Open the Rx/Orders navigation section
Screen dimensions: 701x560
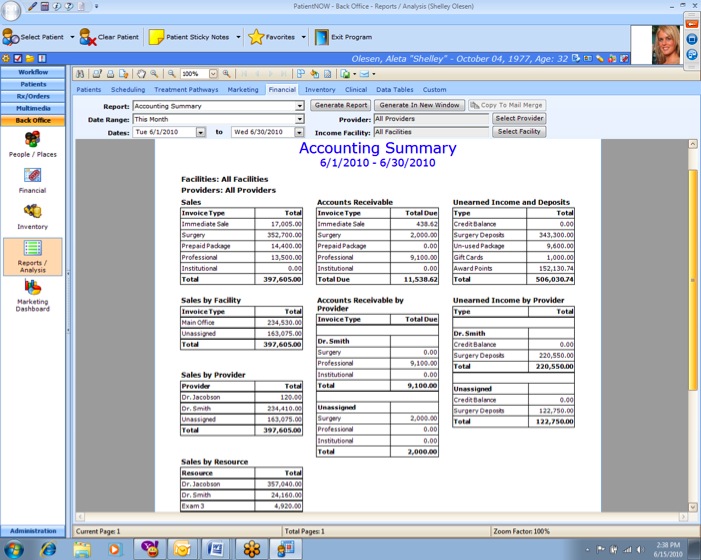pos(33,96)
